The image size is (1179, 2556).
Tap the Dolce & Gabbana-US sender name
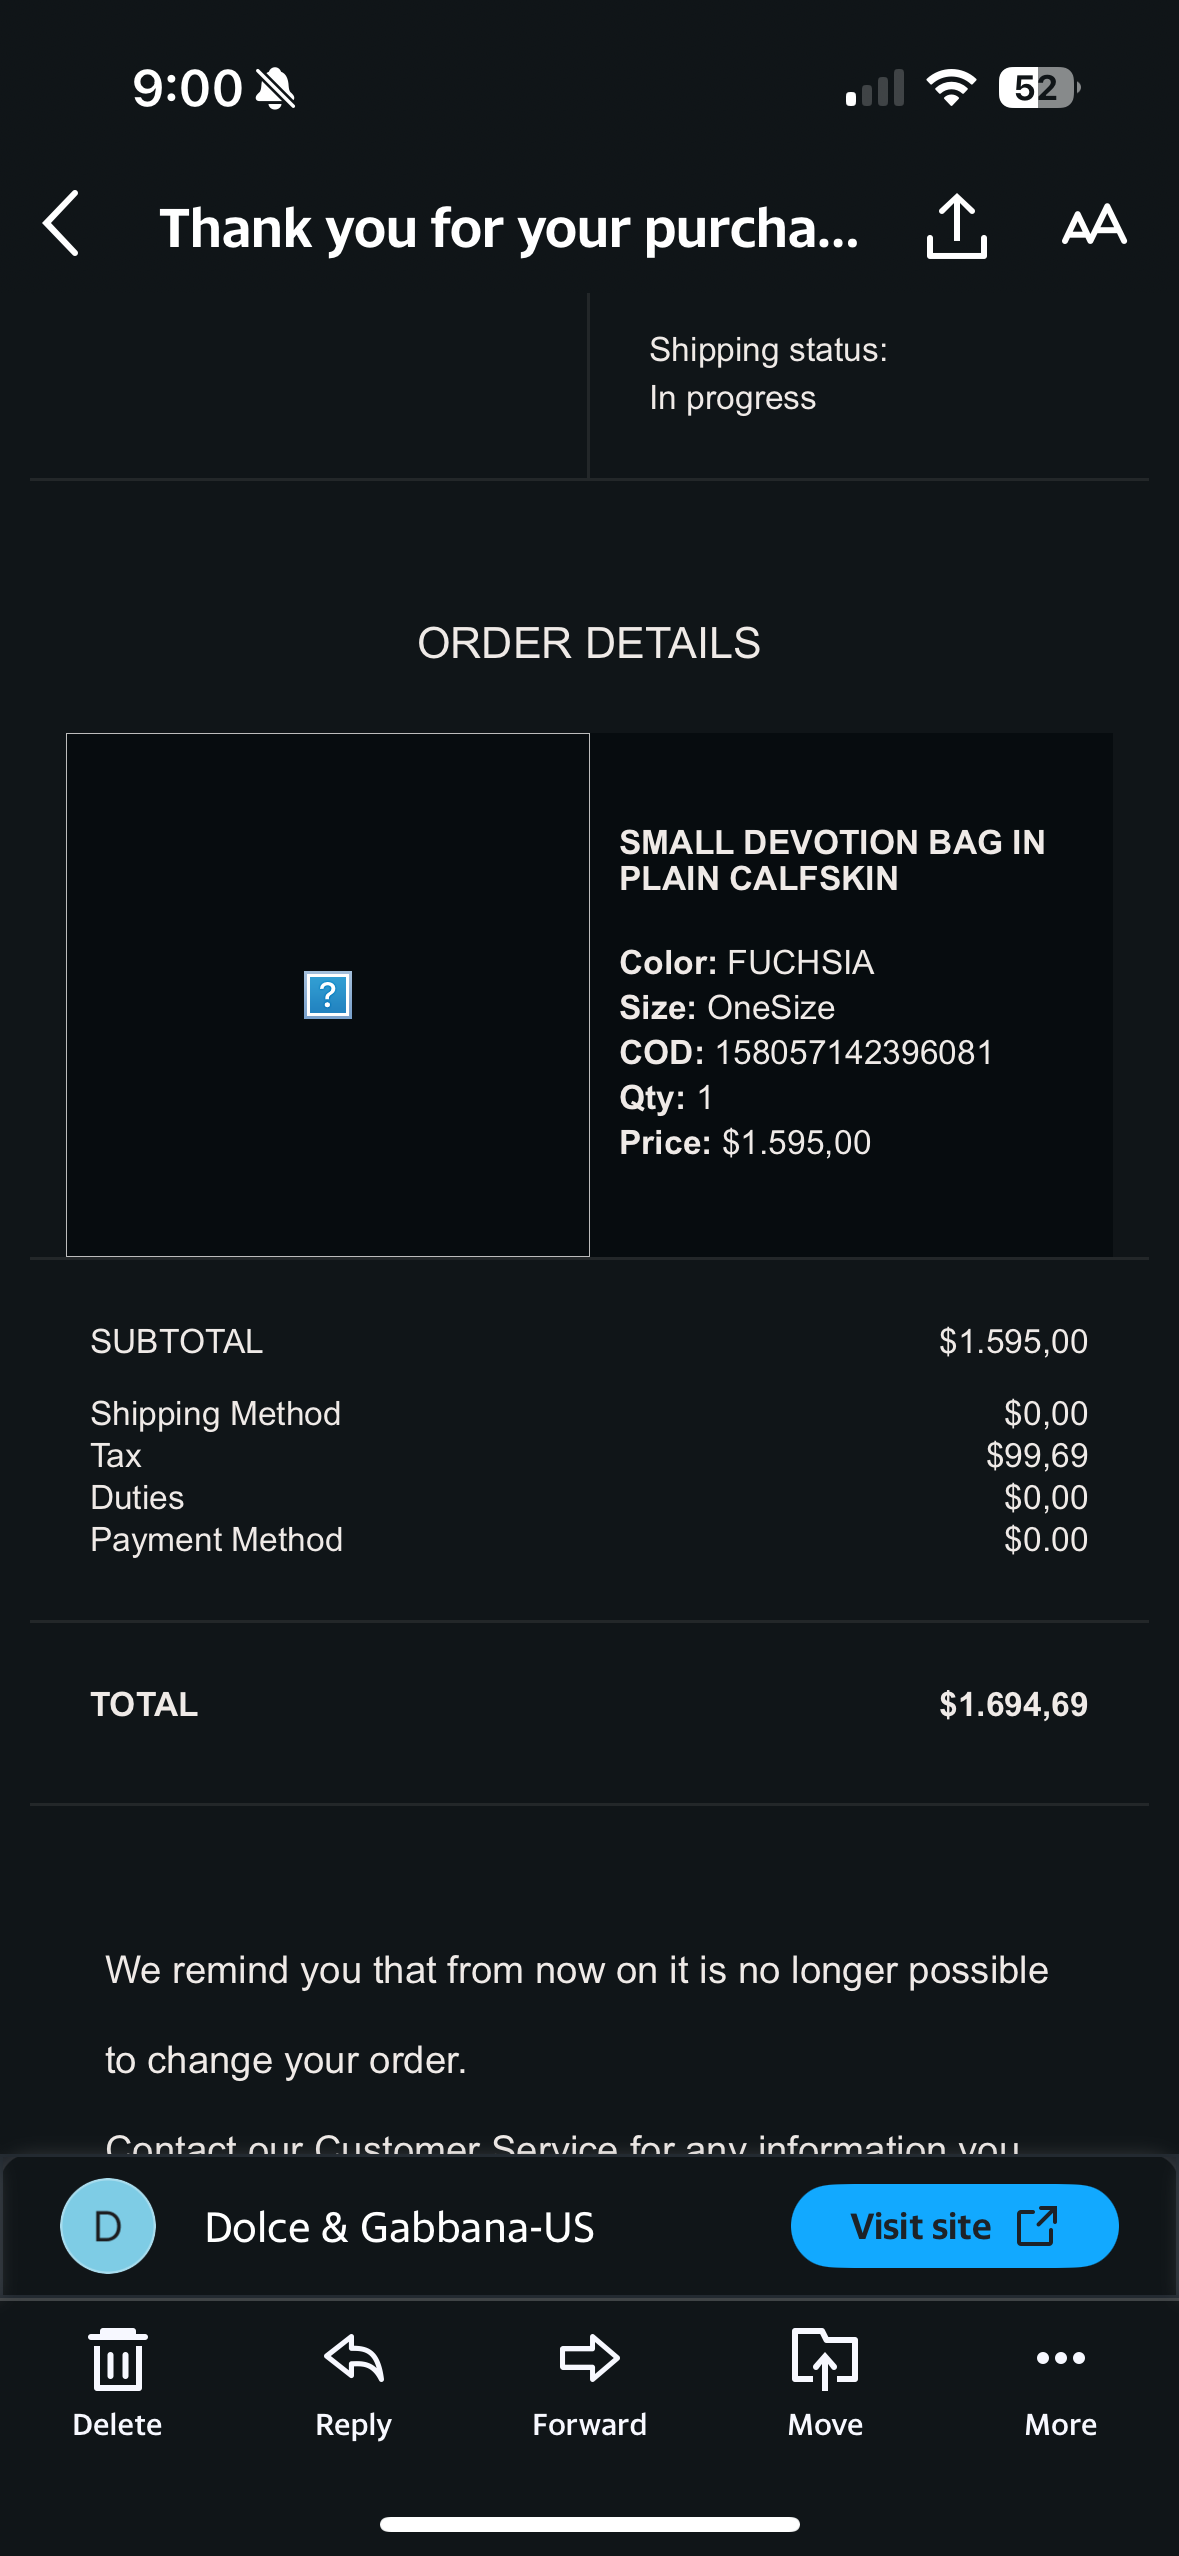click(x=399, y=2227)
